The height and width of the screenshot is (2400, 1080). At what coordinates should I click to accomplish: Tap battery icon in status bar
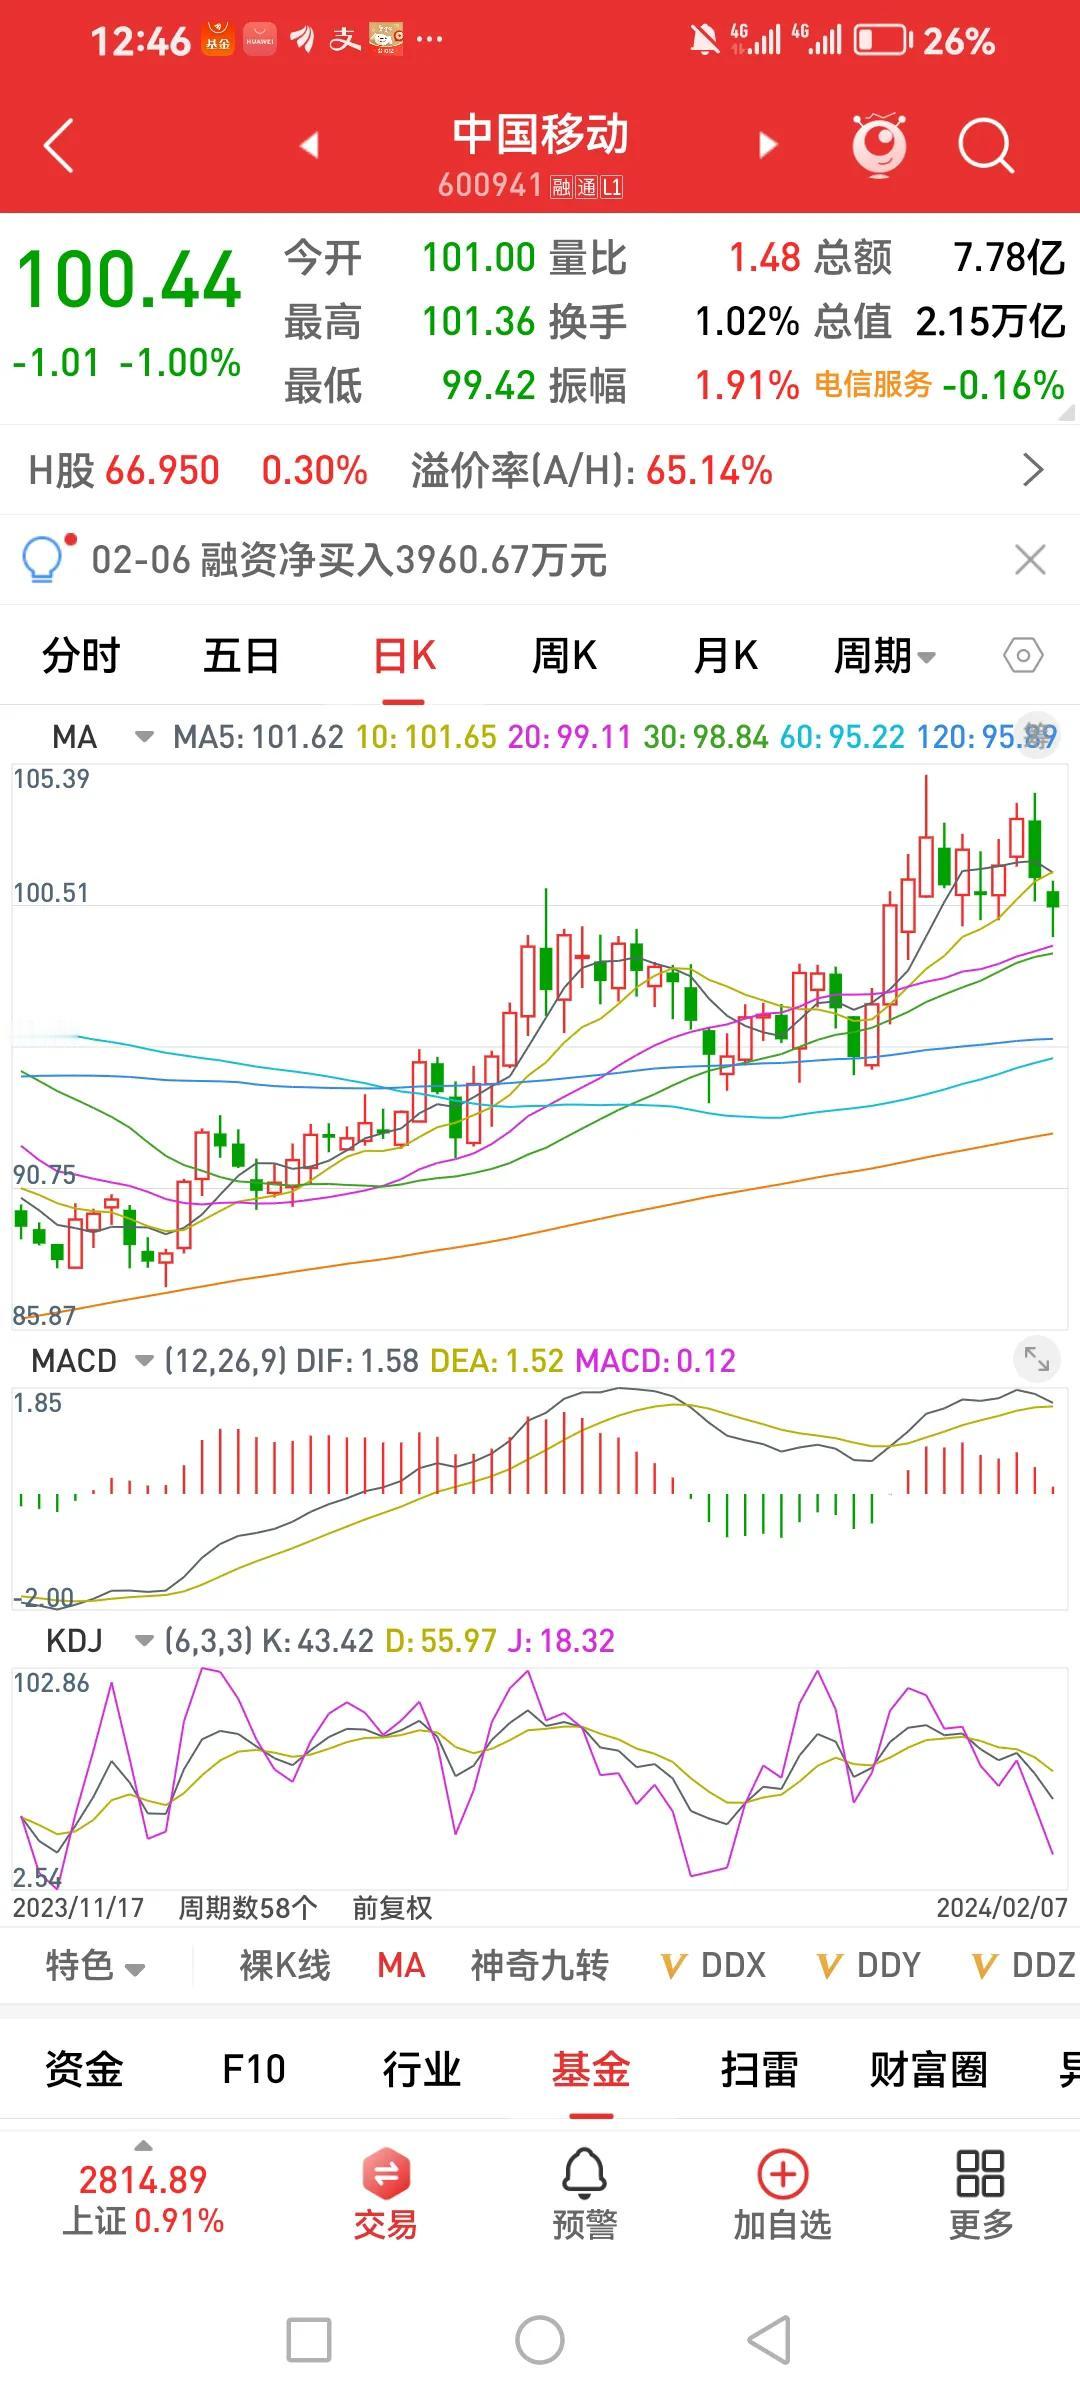882,40
